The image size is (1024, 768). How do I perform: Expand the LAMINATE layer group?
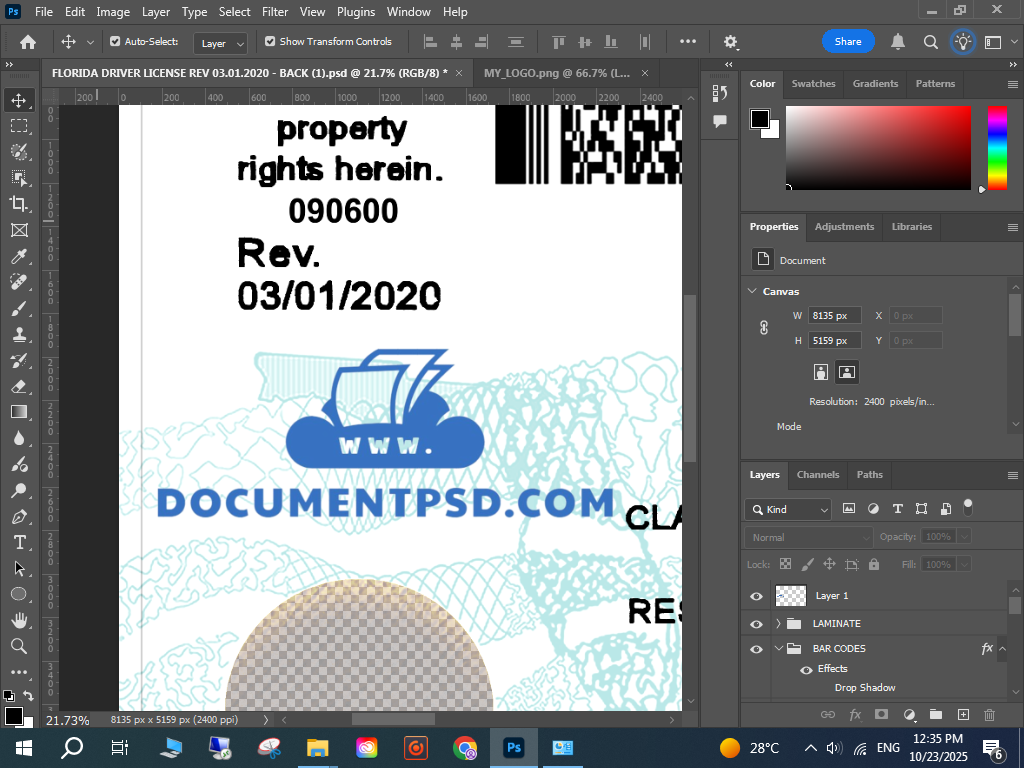[778, 624]
